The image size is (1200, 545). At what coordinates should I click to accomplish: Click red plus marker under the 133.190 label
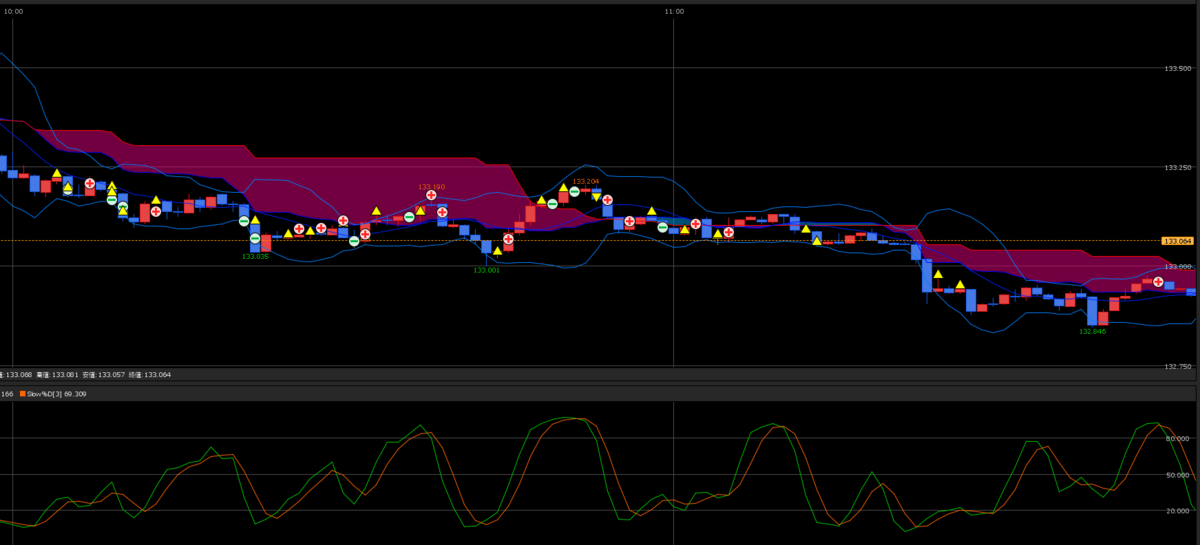coord(431,196)
